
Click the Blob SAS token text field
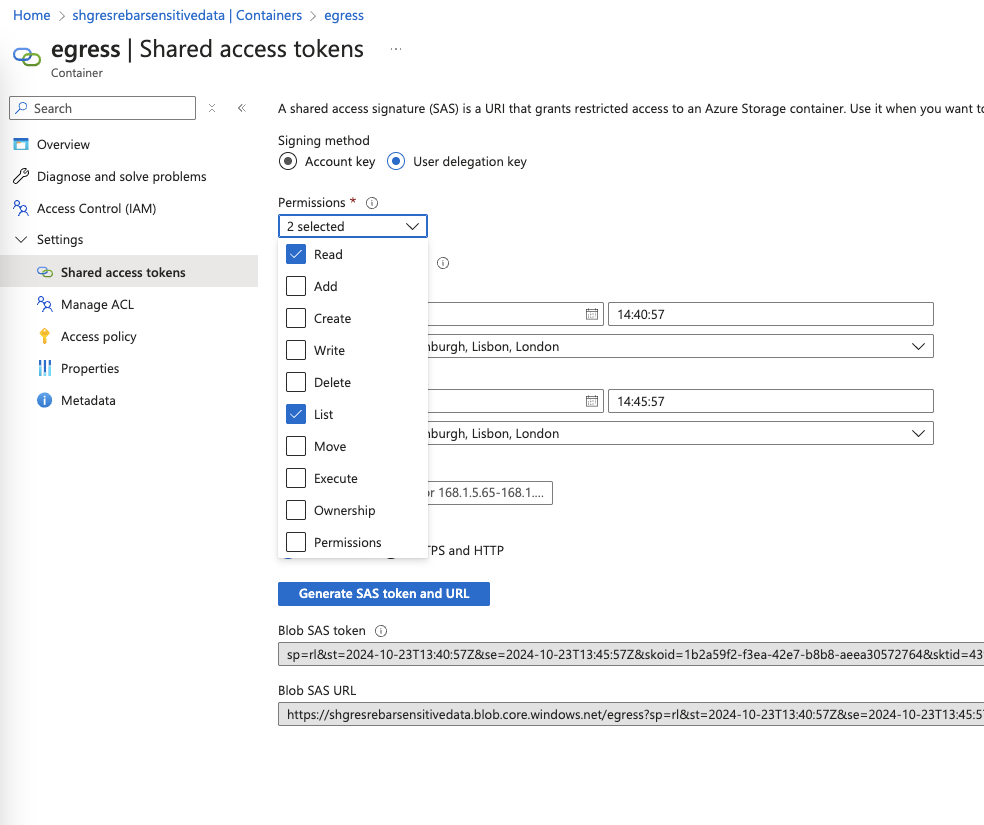pos(631,654)
